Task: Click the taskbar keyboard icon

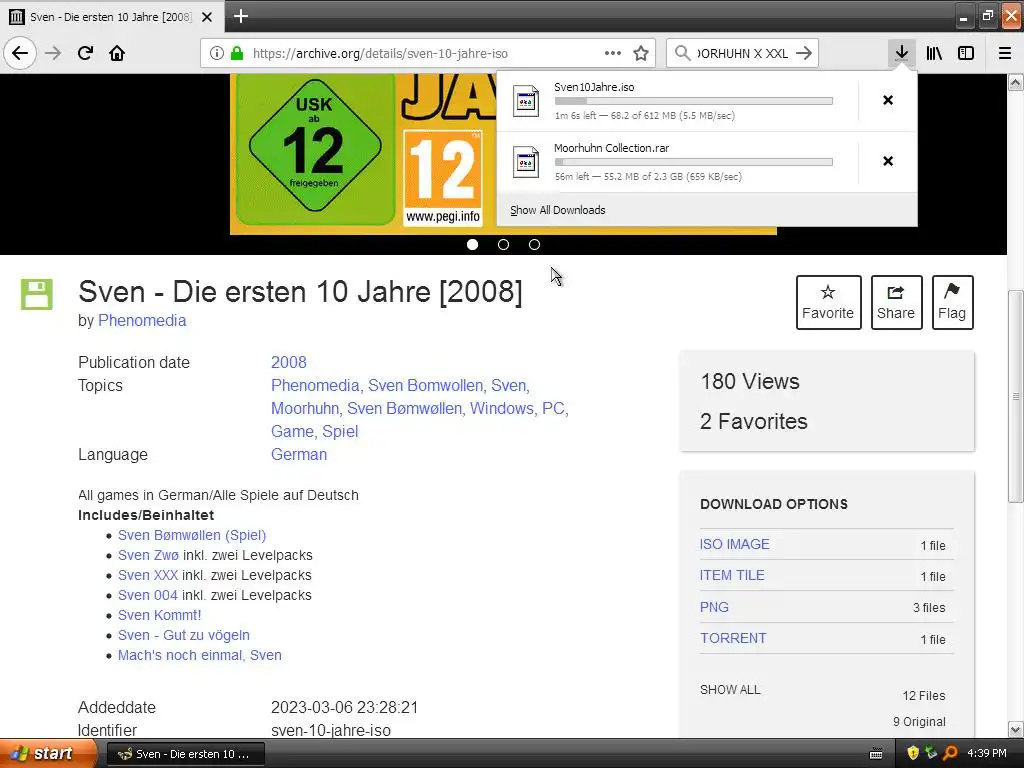Action: pyautogui.click(x=876, y=754)
